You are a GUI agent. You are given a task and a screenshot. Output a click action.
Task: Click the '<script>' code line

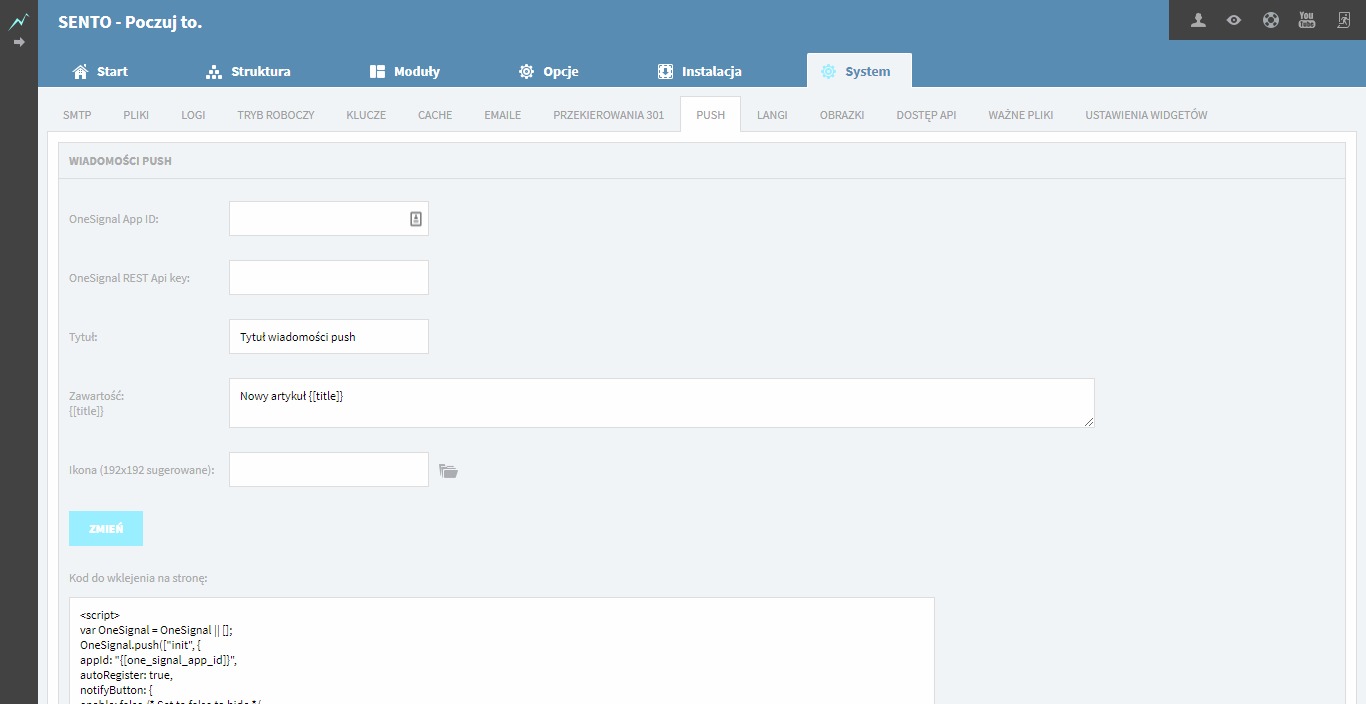click(100, 615)
